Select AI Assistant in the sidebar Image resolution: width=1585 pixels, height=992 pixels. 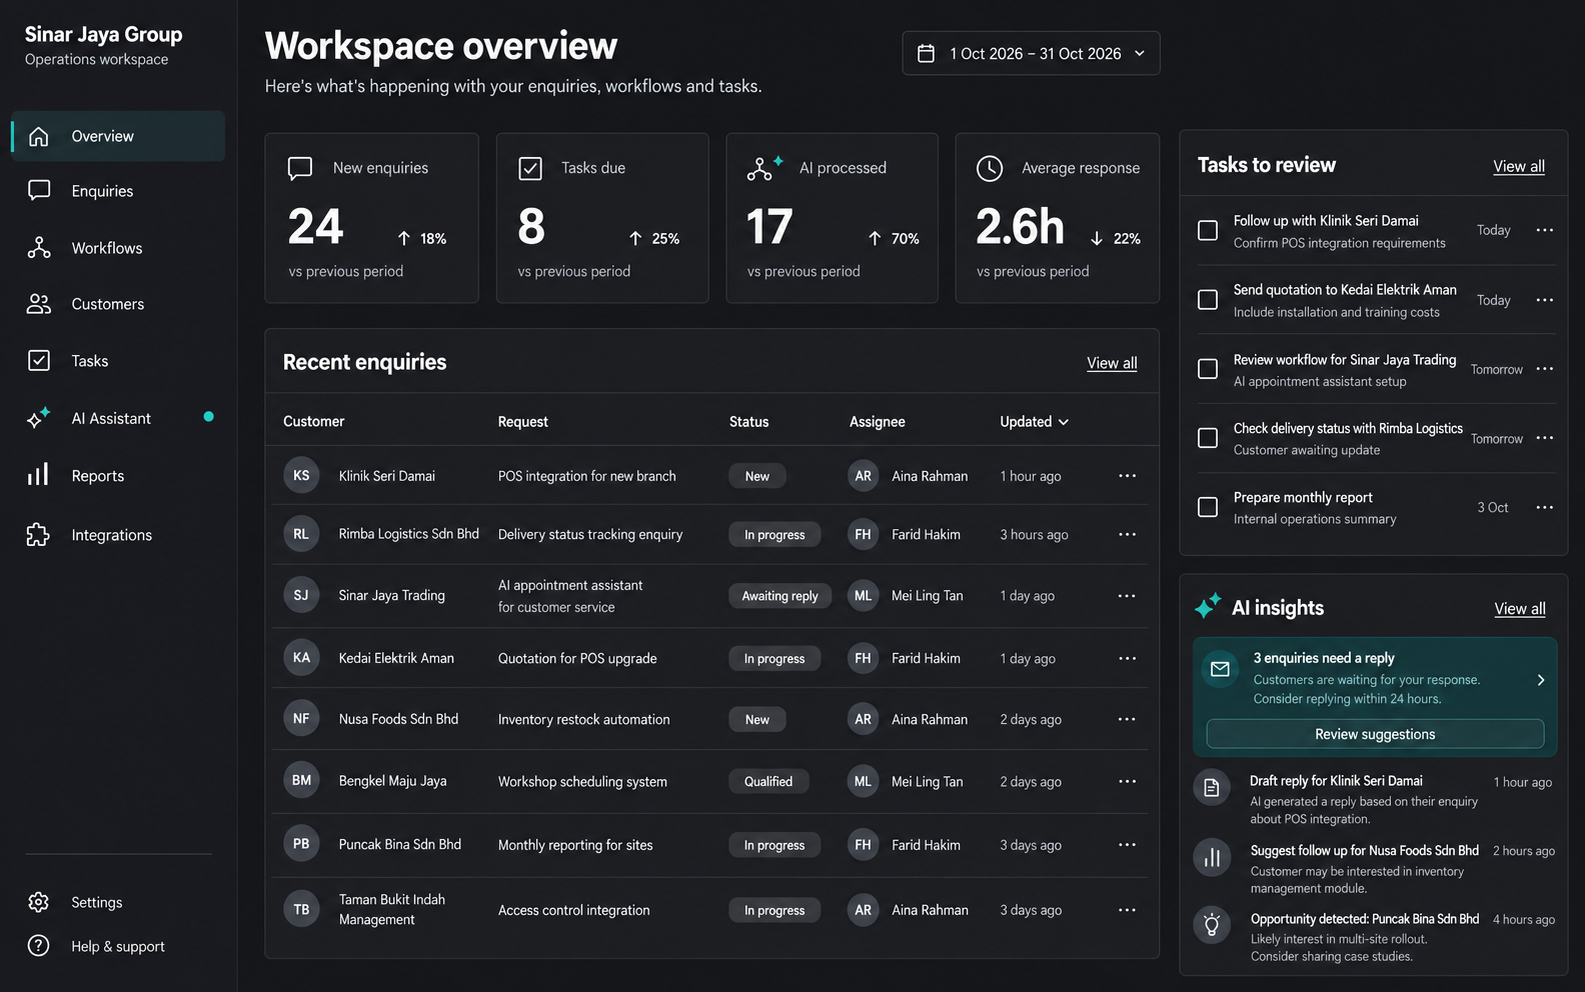click(x=118, y=418)
